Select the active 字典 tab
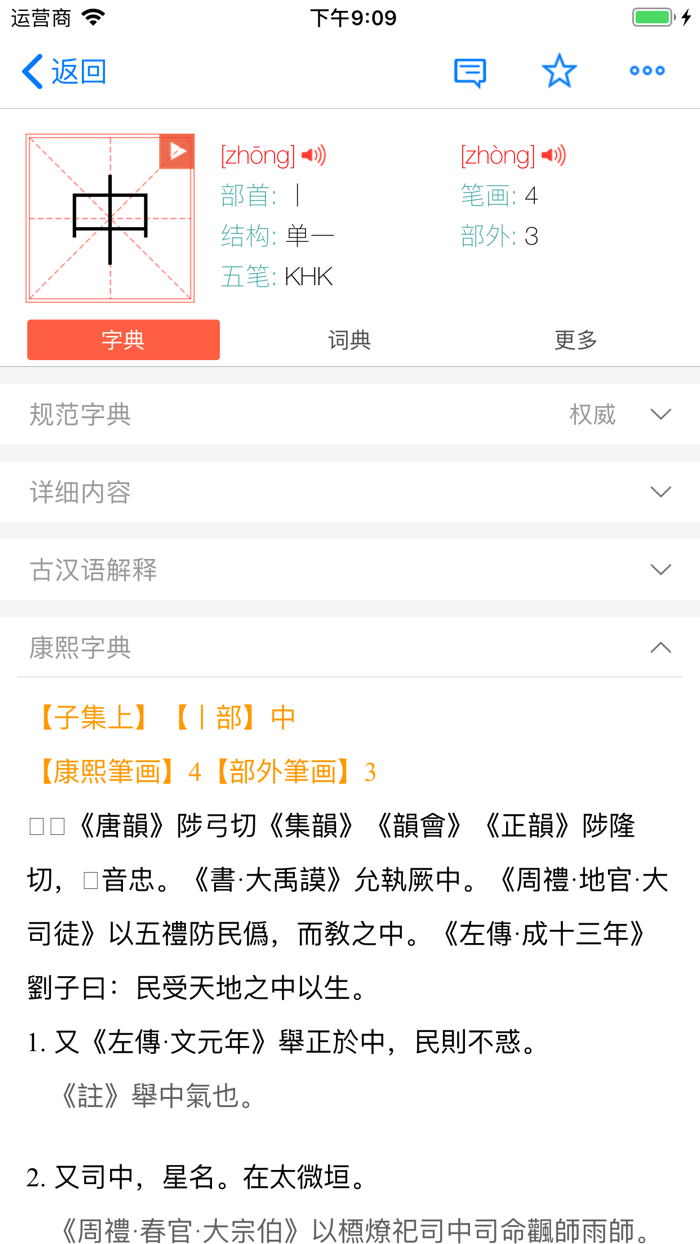 [x=122, y=339]
